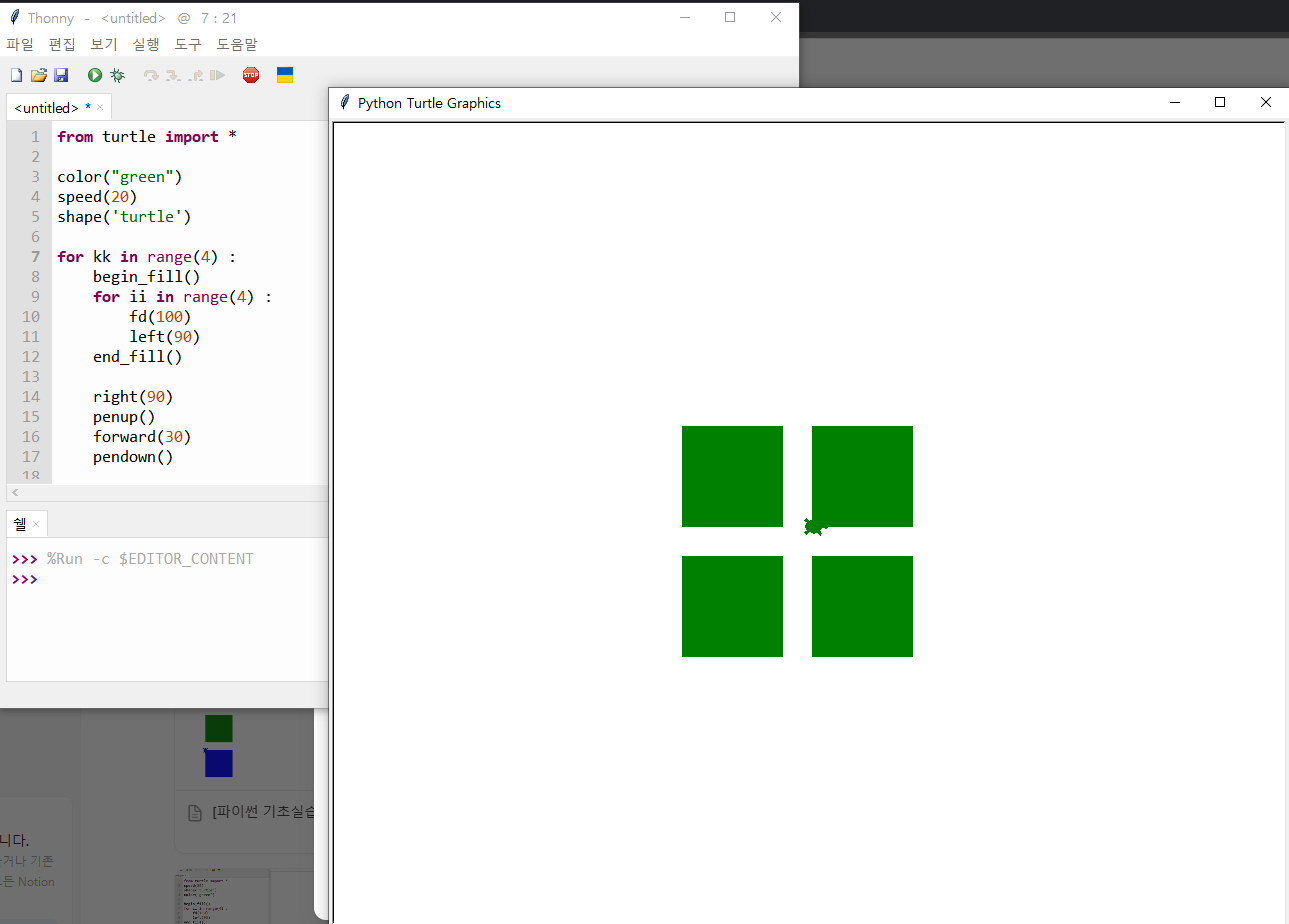This screenshot has width=1289, height=924.
Task: Click code line 'from turtle import *'
Action: tap(147, 137)
